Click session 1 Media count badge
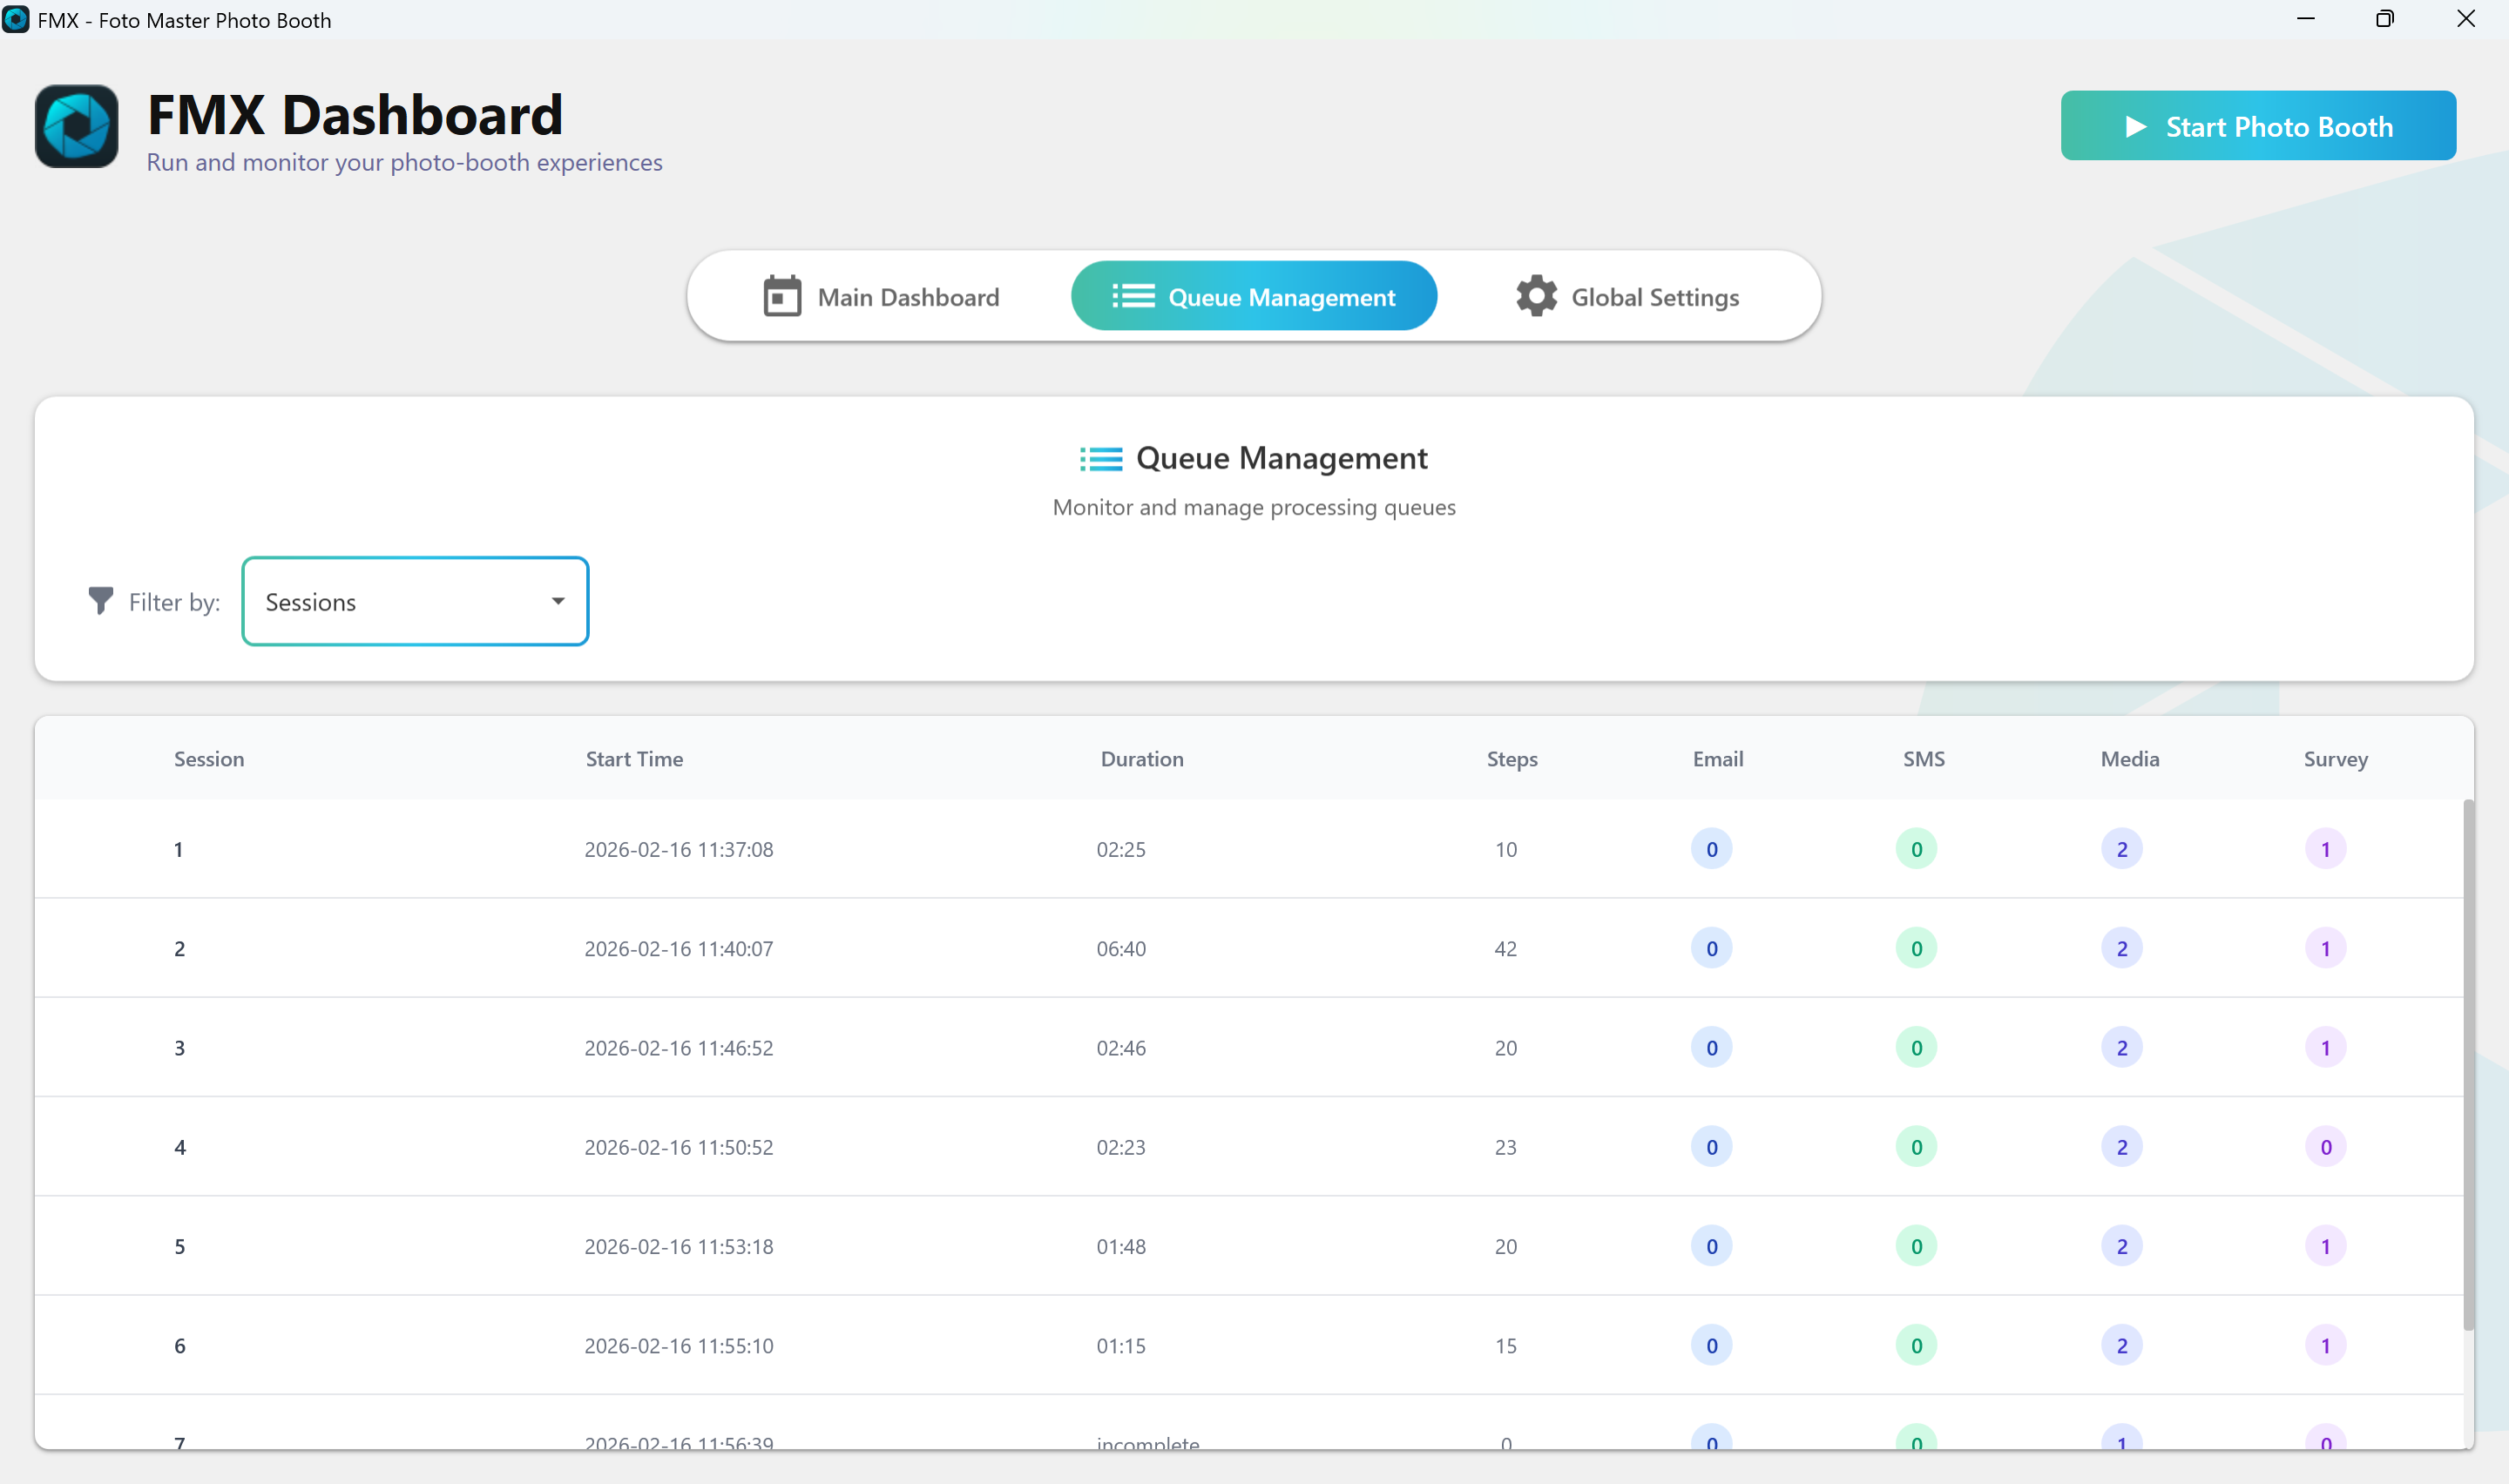The image size is (2509, 1484). coord(2121,849)
